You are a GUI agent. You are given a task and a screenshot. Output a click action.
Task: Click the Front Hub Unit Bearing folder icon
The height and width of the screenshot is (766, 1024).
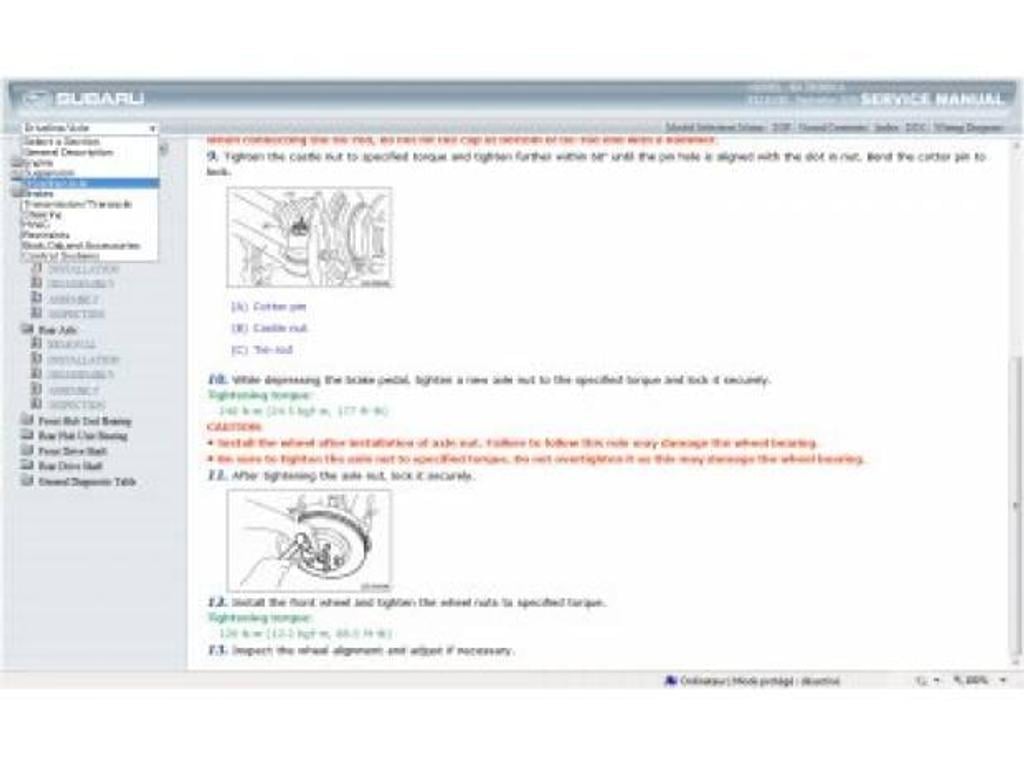pyautogui.click(x=27, y=421)
